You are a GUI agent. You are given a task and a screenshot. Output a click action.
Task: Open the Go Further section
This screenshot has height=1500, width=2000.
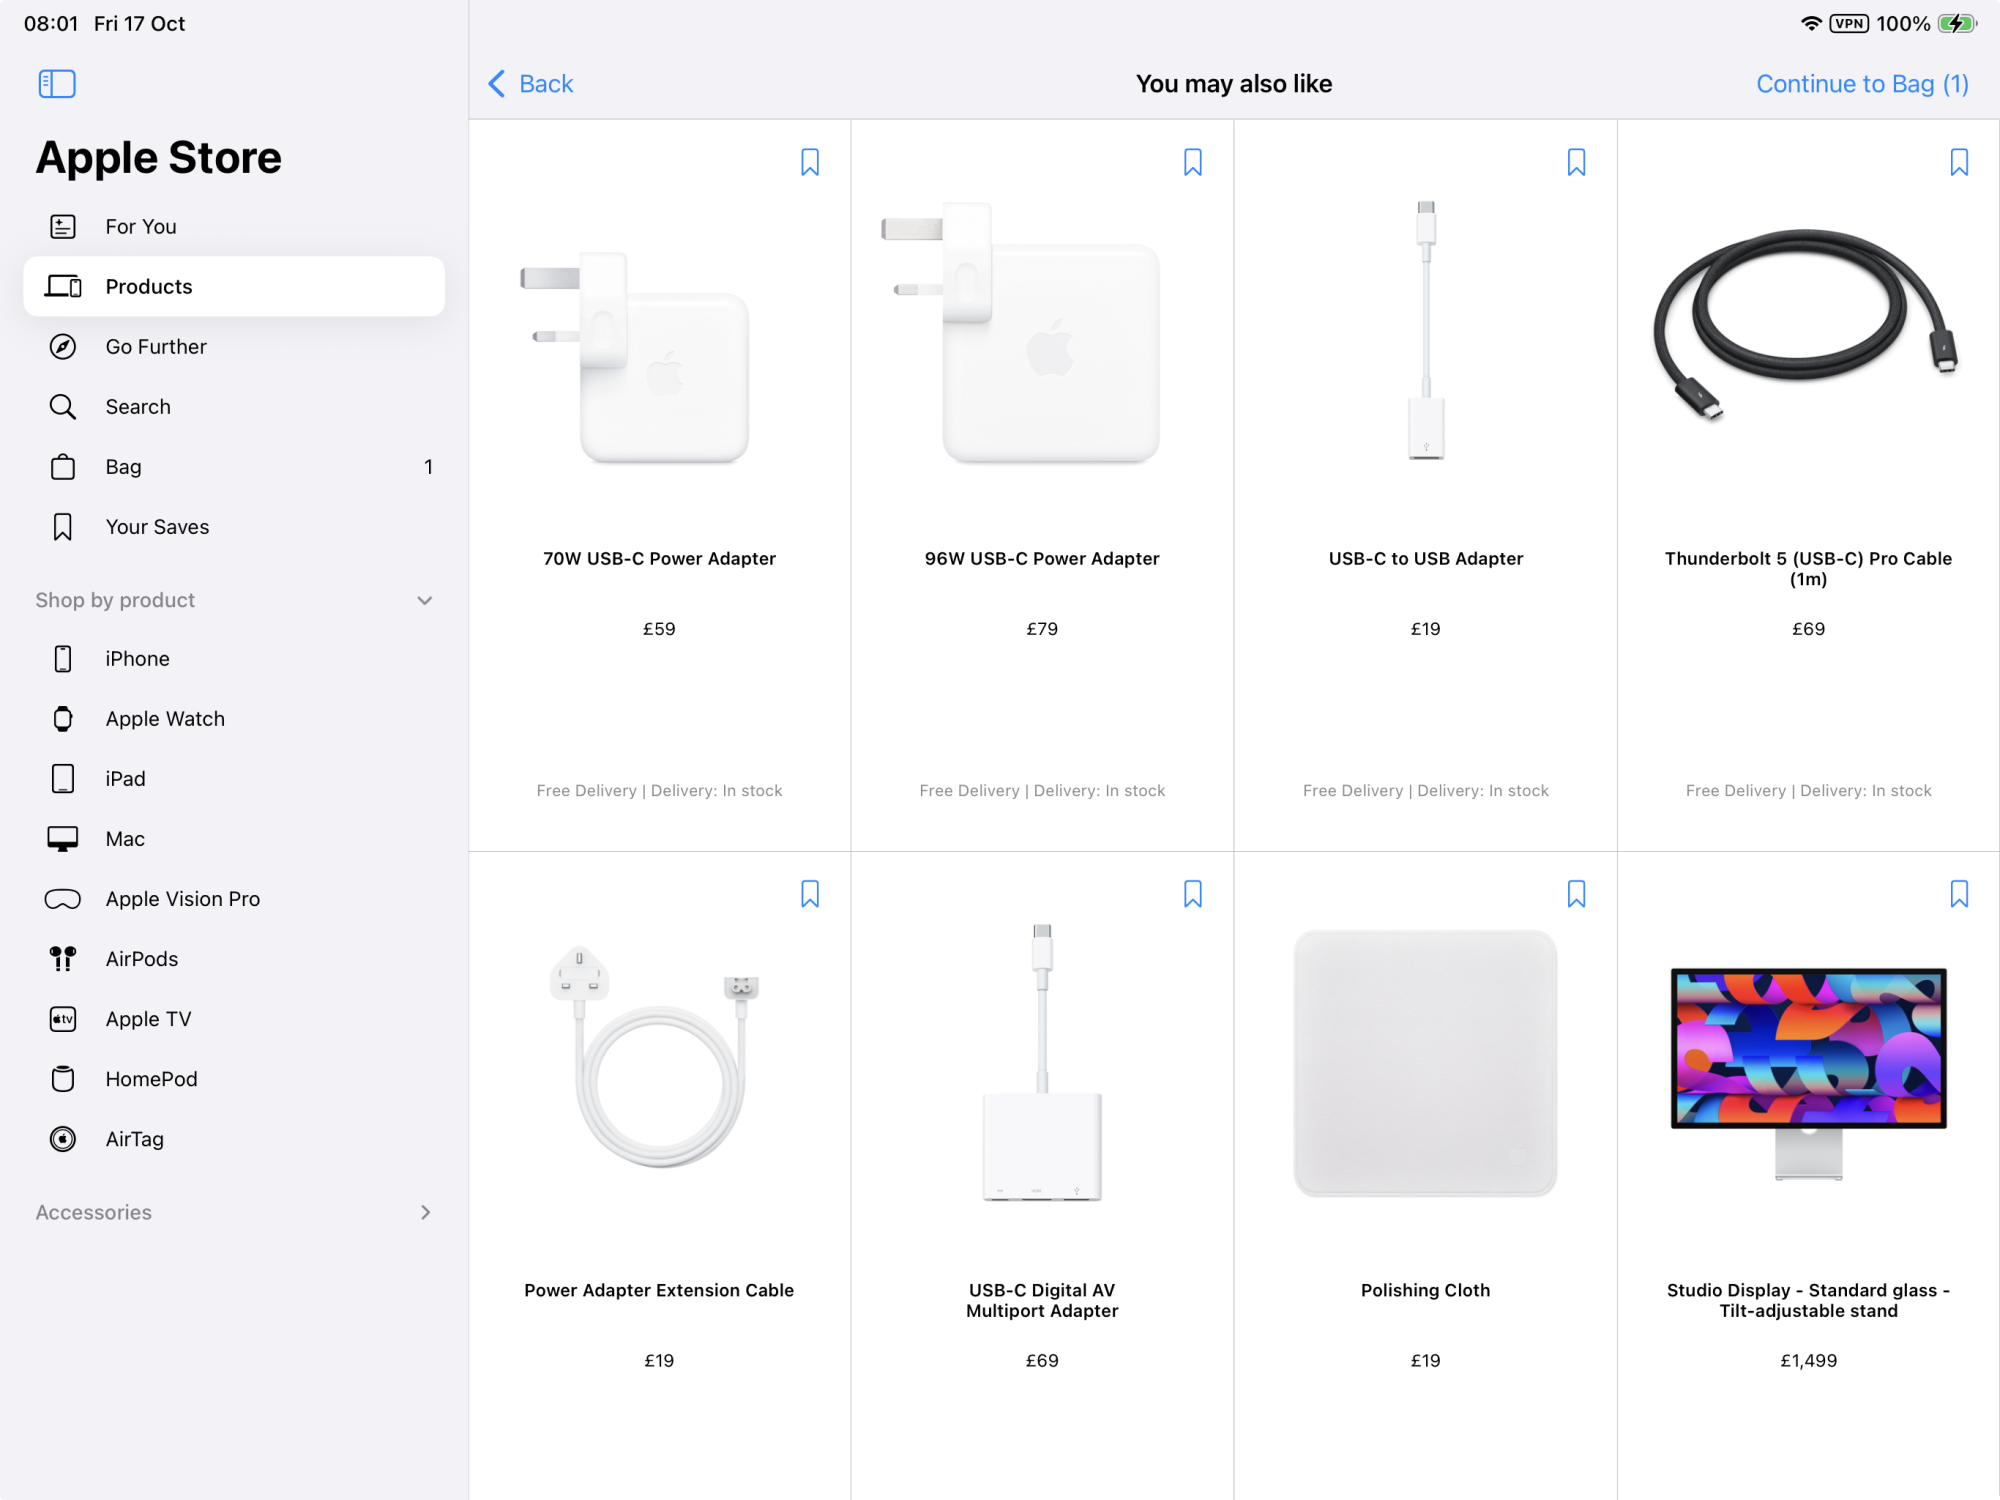click(156, 347)
